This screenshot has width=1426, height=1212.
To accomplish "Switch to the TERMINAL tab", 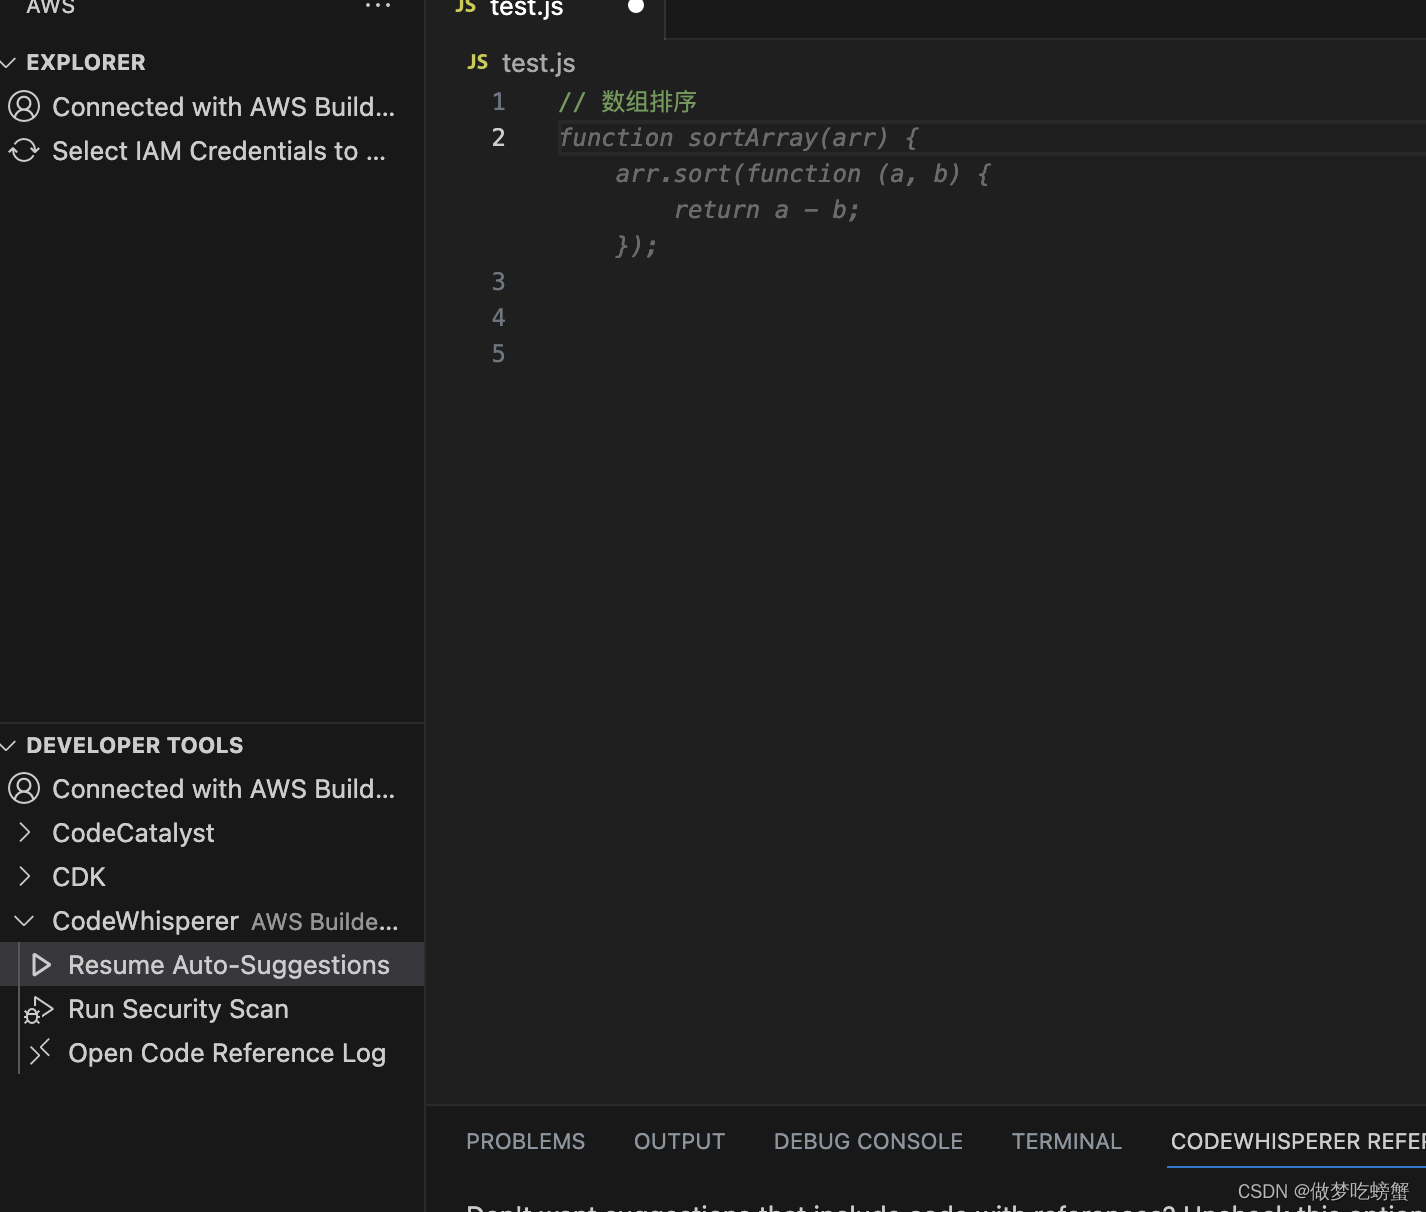I will point(1066,1141).
